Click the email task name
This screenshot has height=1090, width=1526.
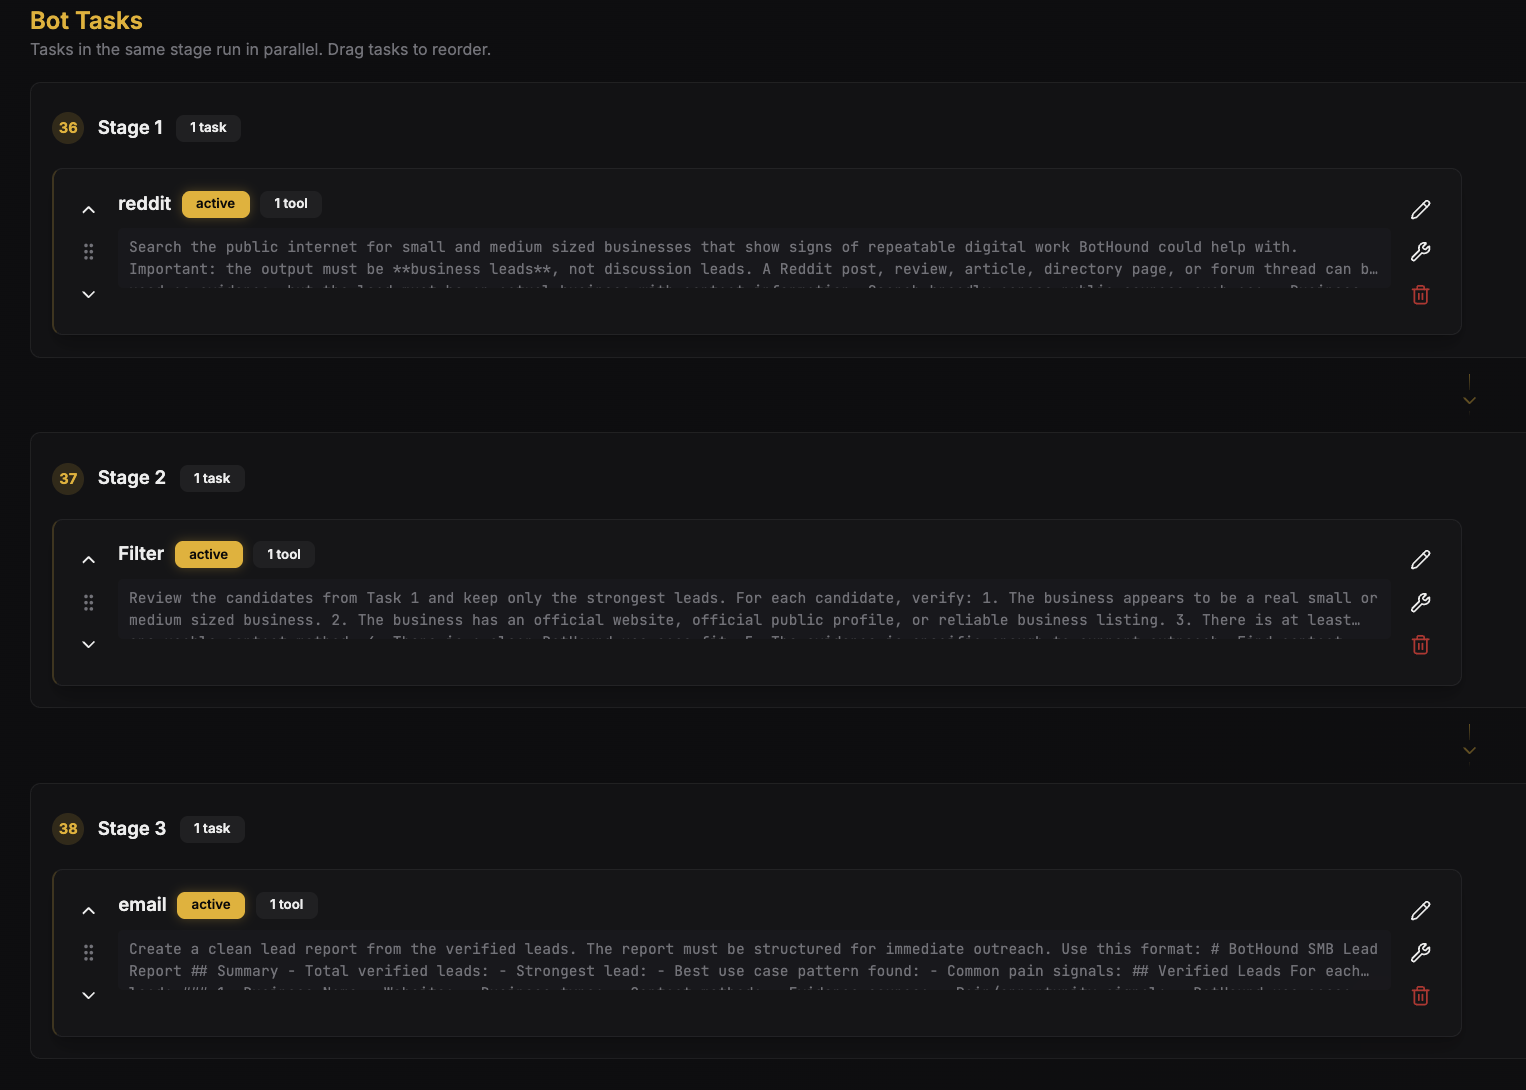click(x=142, y=905)
